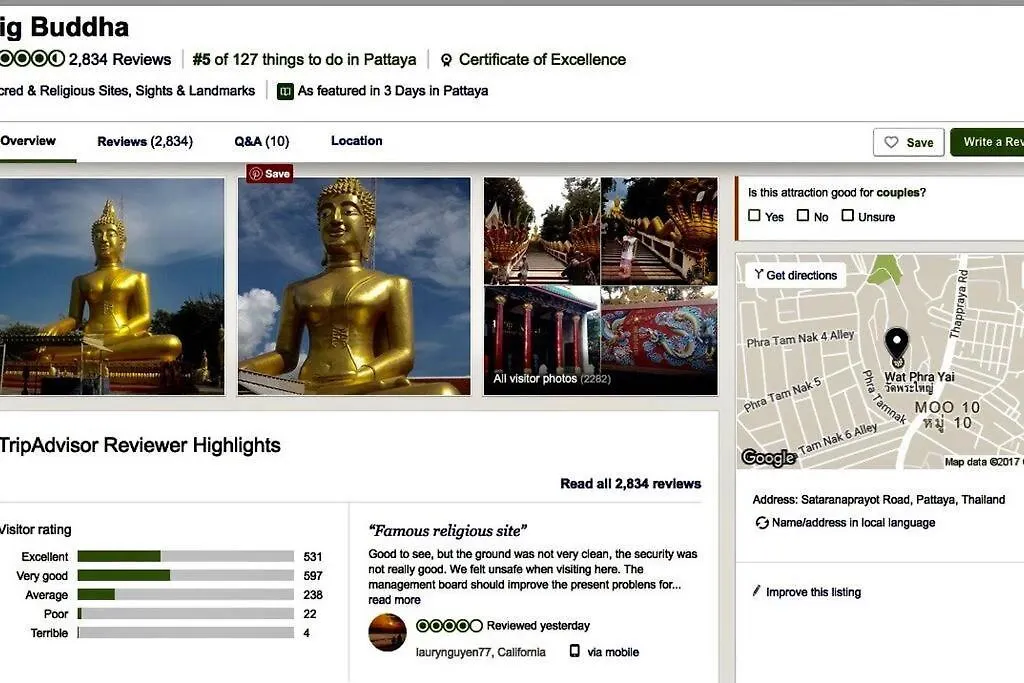This screenshot has width=1024, height=683.
Task: Click the Certificate of Excellence ribbon icon
Action: (x=446, y=60)
